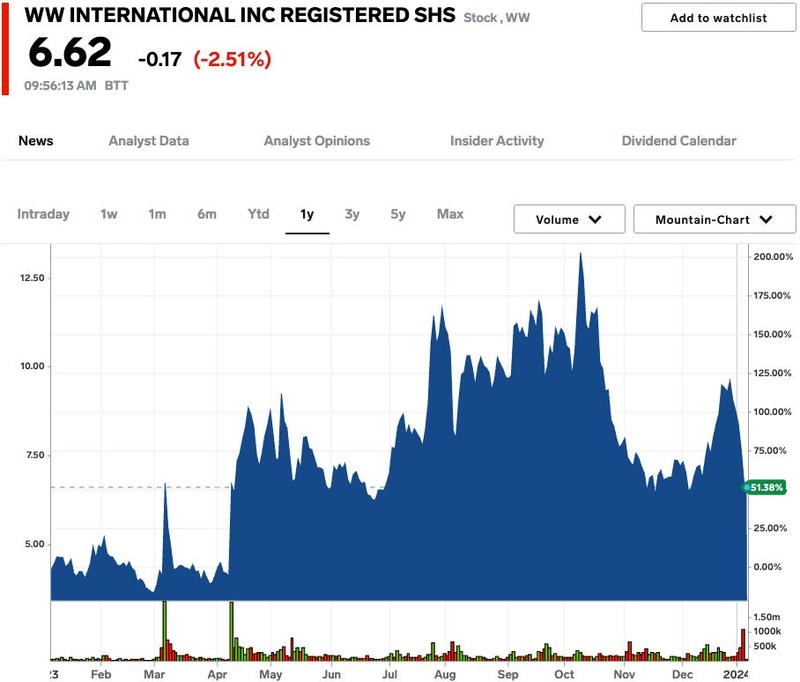Viewport: 800px width, 682px height.
Task: Click the stock price 6.62
Action: 70,53
